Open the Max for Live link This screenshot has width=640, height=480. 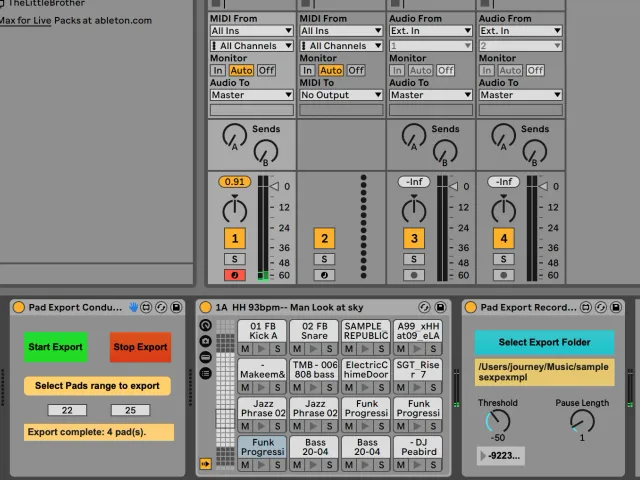tap(25, 20)
